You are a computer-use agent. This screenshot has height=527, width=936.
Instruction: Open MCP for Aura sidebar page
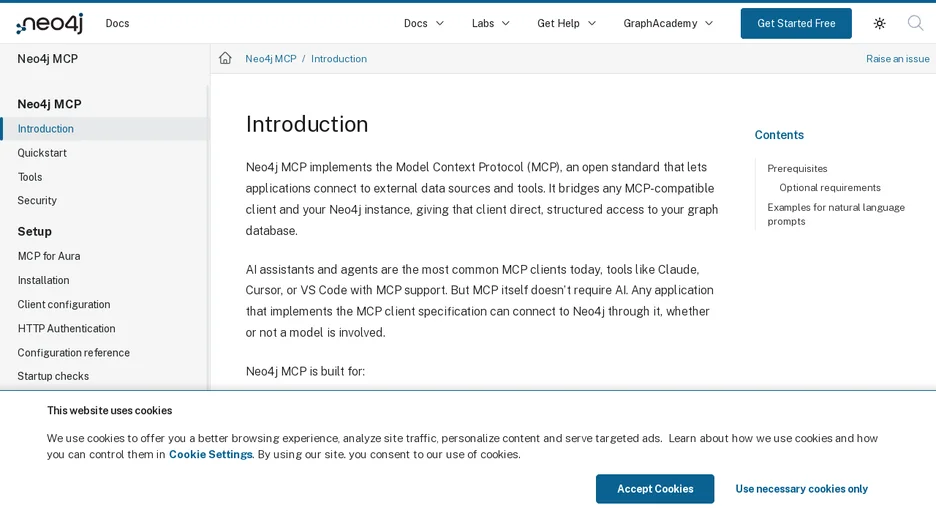point(49,256)
